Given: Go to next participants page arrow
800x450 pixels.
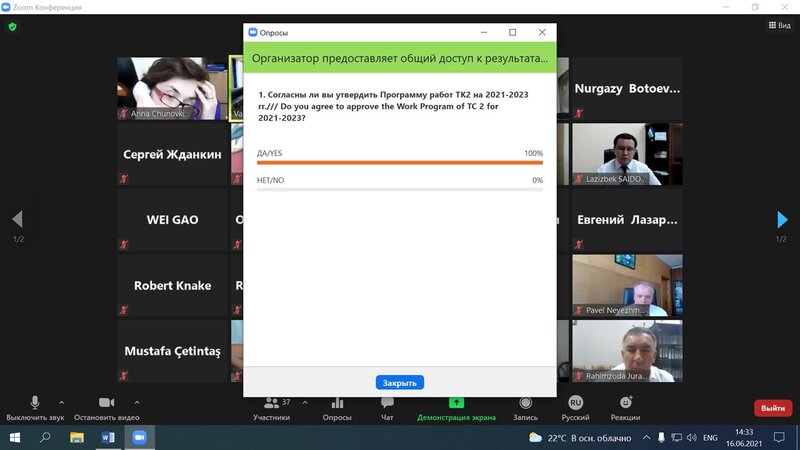Looking at the screenshot, I should tap(782, 220).
